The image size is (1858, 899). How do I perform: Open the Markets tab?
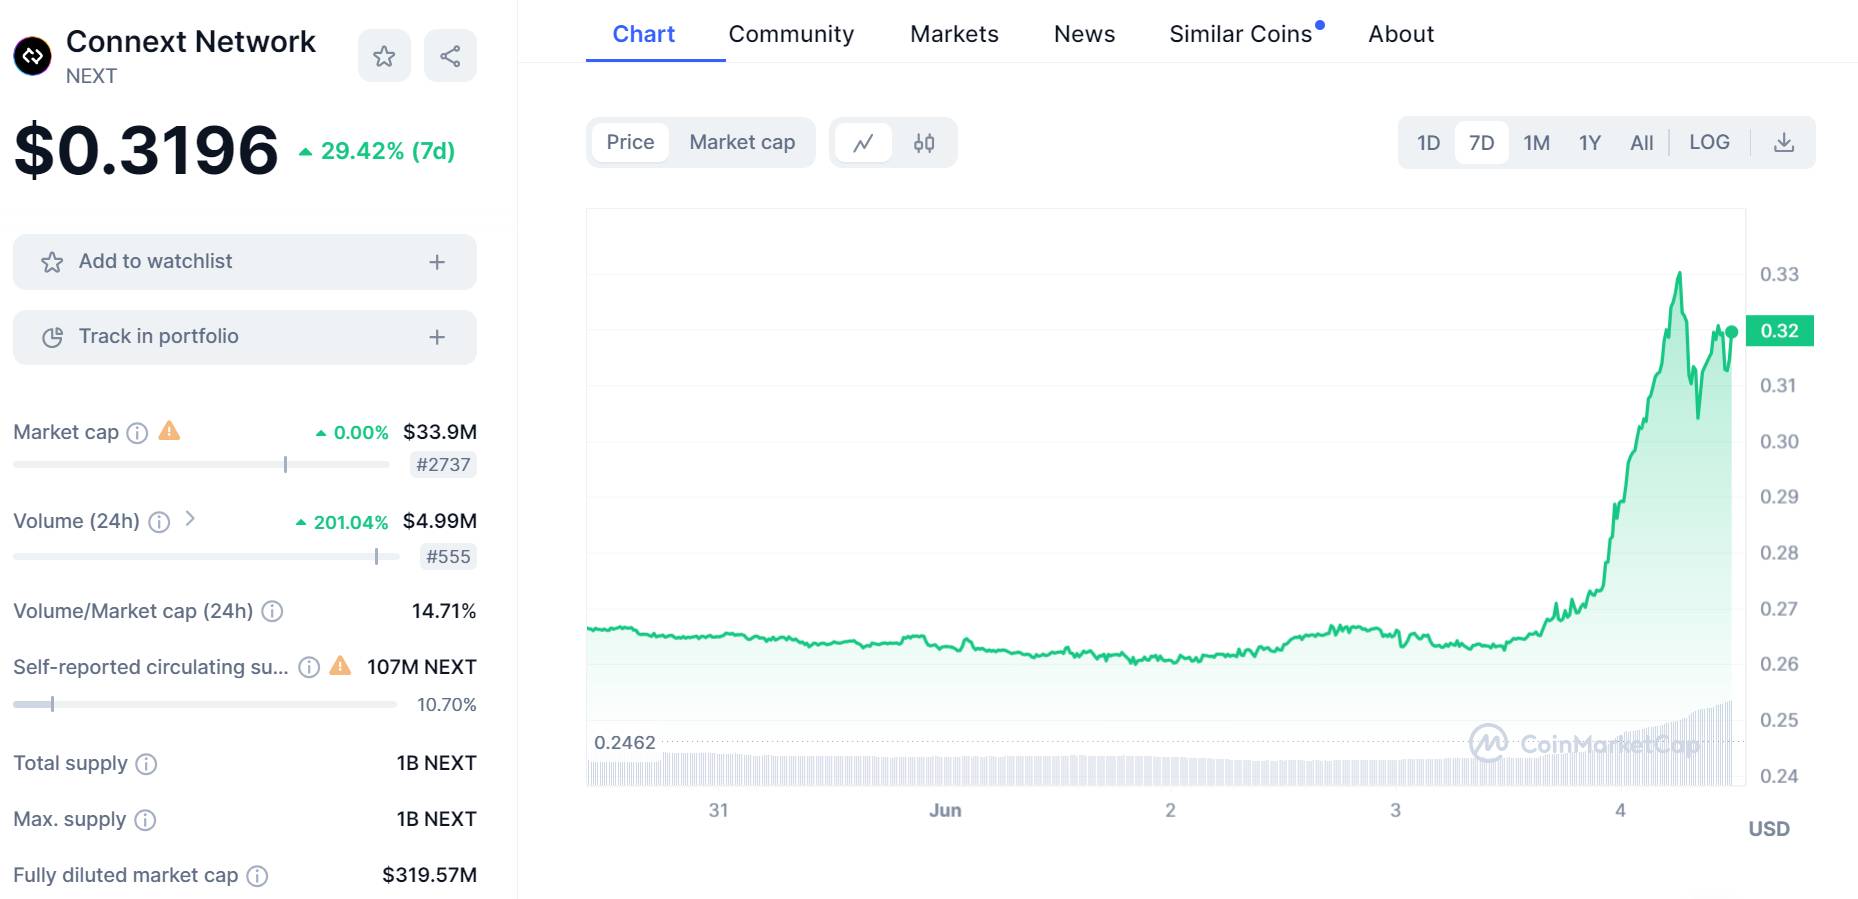[x=954, y=34]
